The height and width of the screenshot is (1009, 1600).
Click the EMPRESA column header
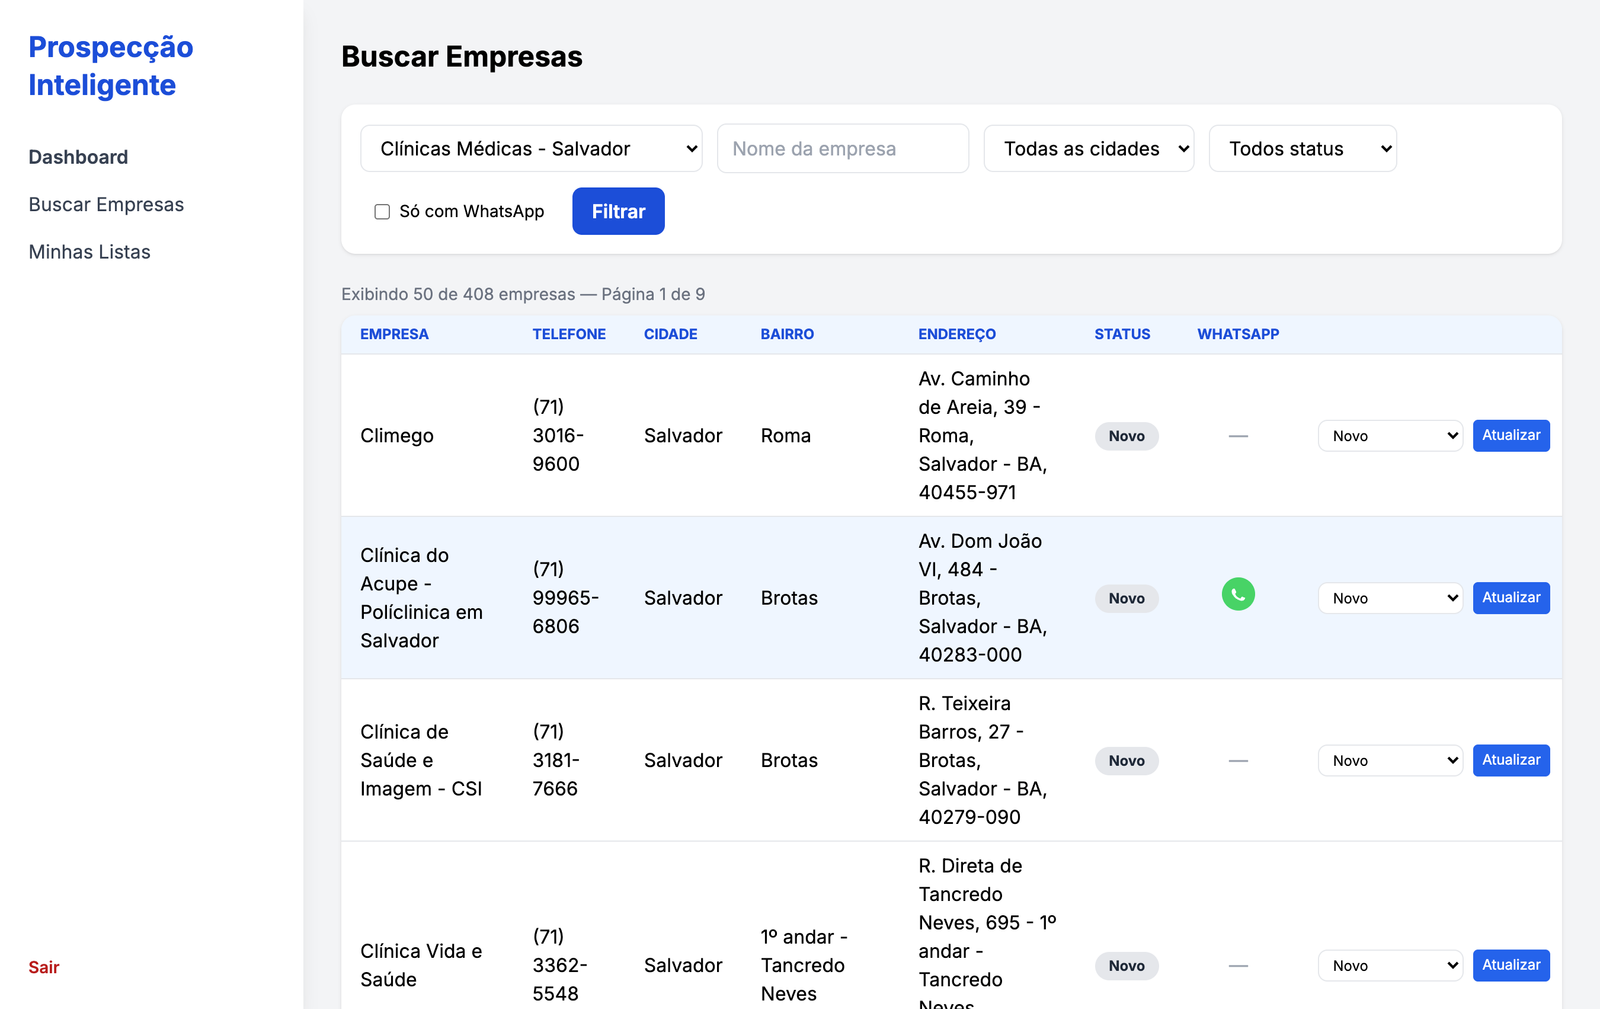394,334
